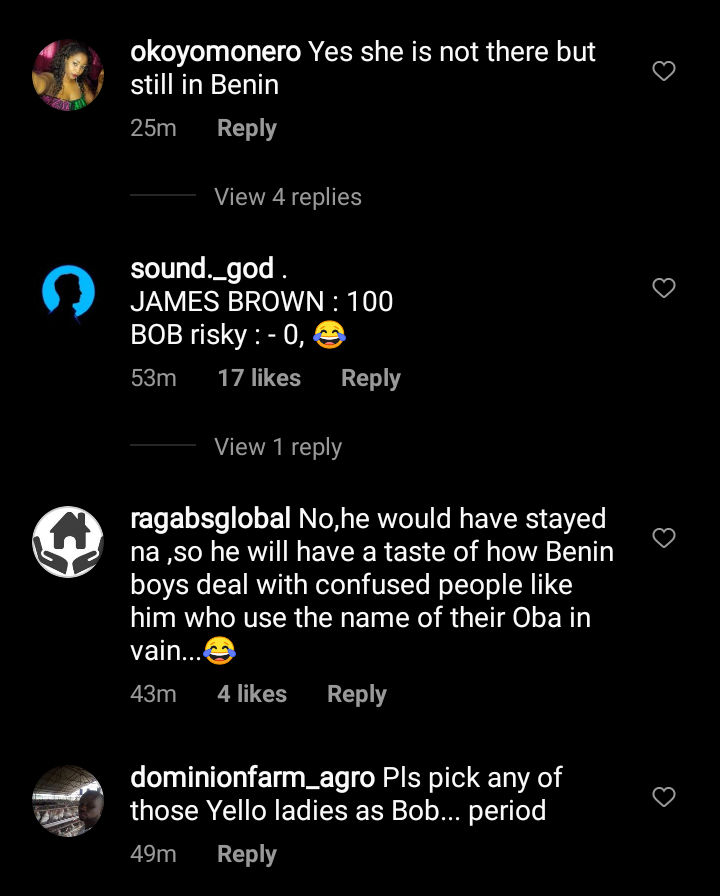Open the sound._god username link

(x=202, y=269)
